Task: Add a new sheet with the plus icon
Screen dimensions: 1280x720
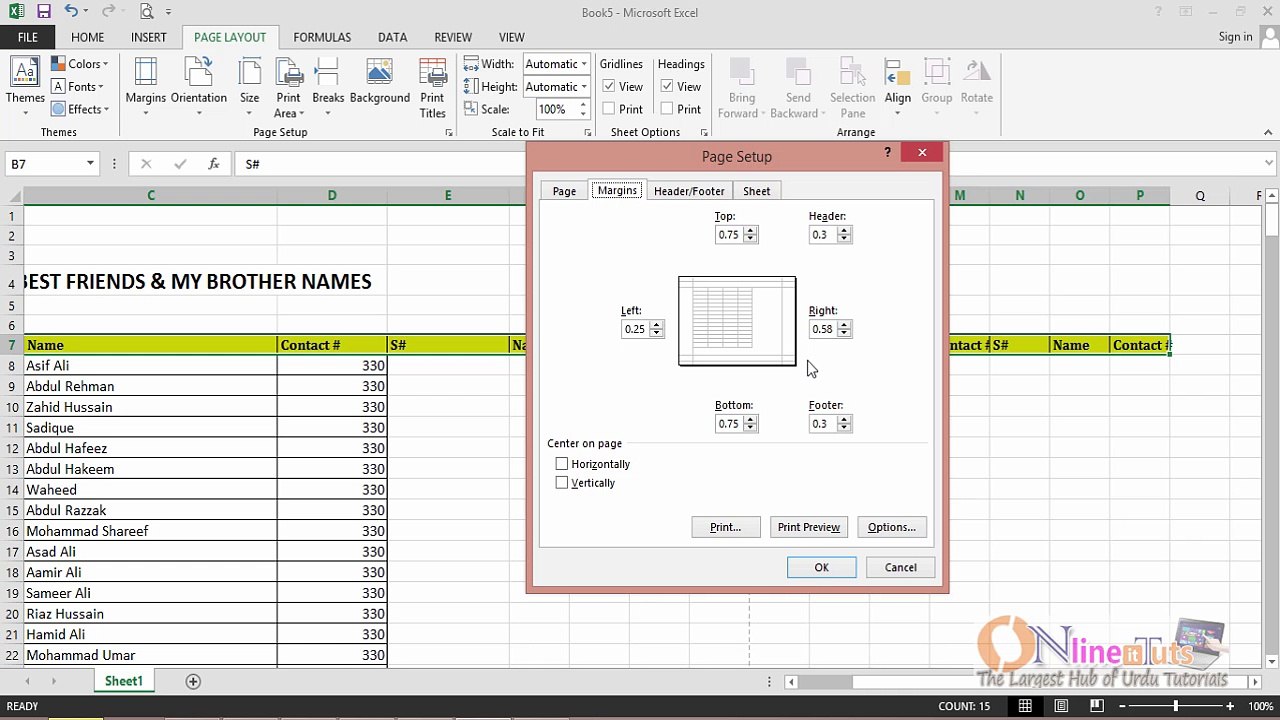Action: 193,681
